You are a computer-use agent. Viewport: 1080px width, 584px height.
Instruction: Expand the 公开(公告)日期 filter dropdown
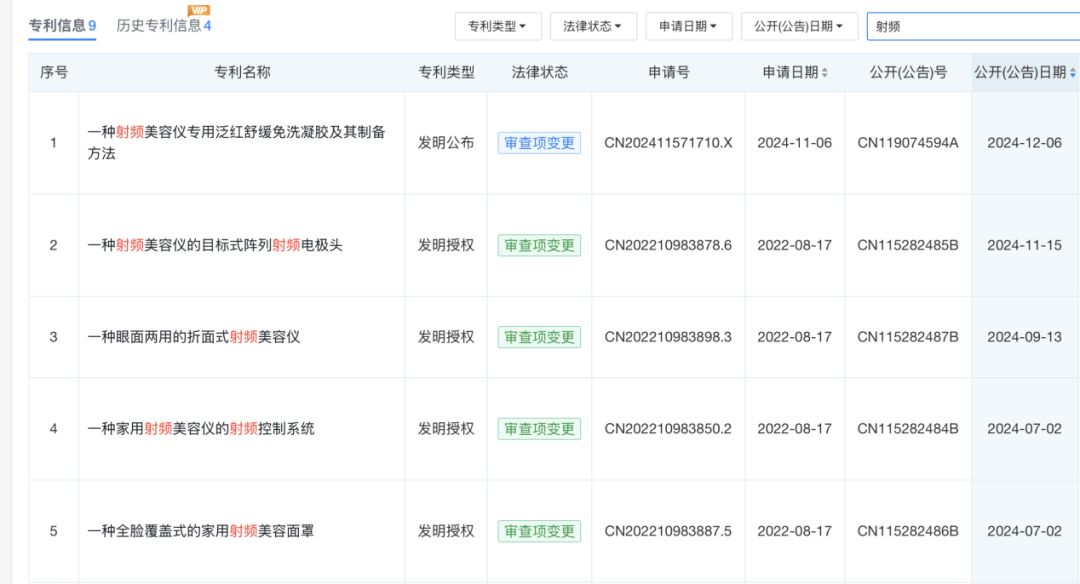point(798,26)
